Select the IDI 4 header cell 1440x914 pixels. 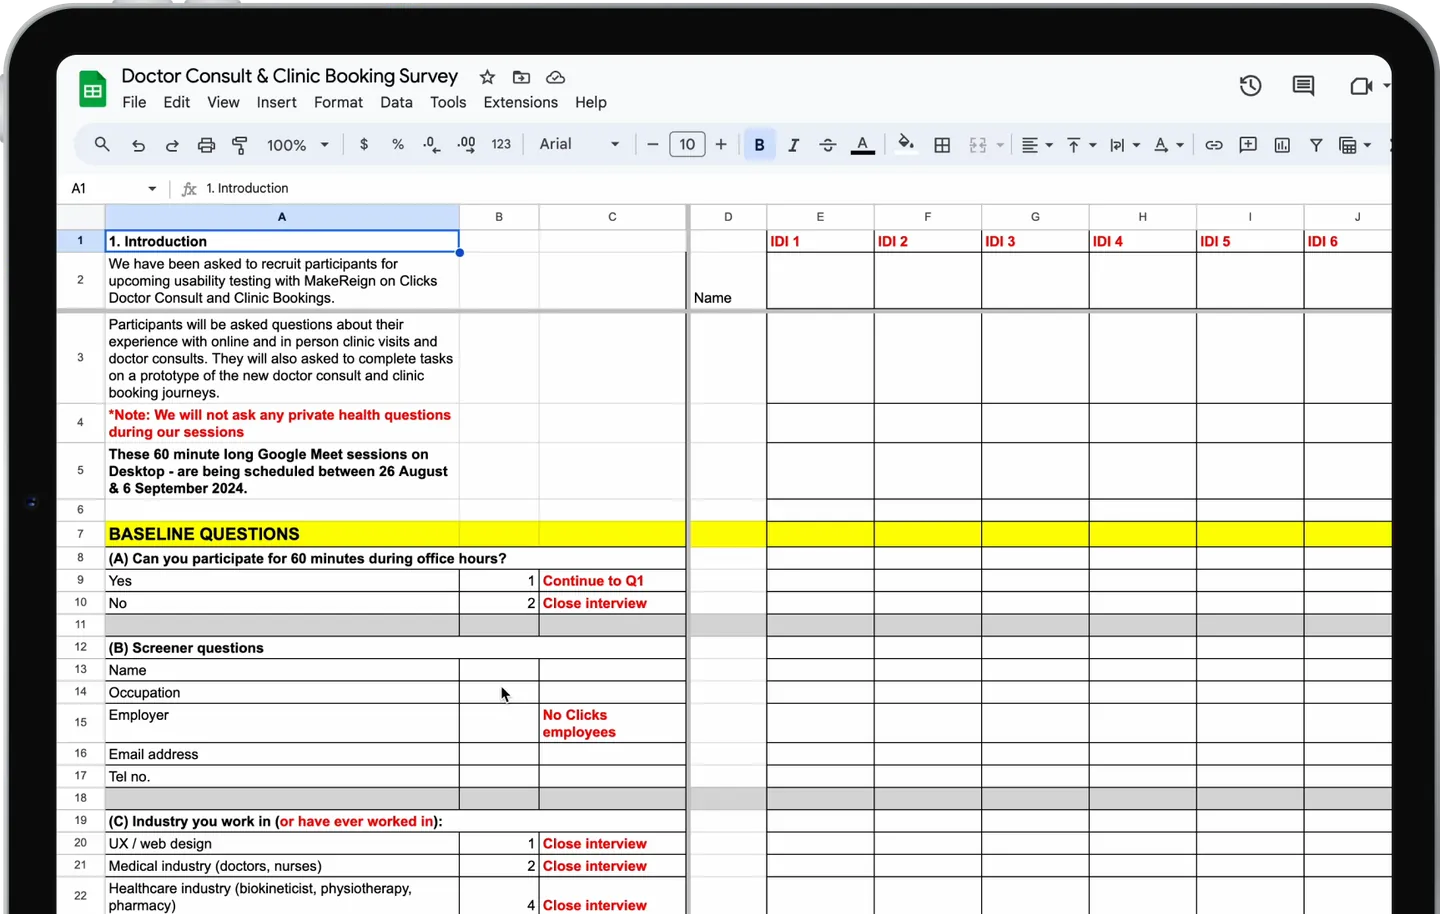pyautogui.click(x=1142, y=241)
